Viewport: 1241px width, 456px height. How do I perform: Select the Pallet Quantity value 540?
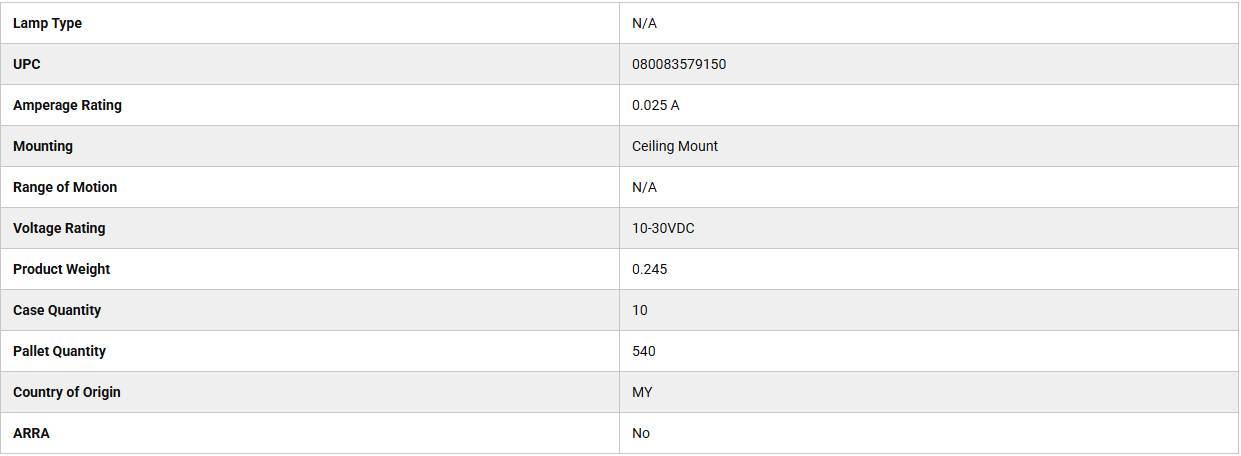644,351
